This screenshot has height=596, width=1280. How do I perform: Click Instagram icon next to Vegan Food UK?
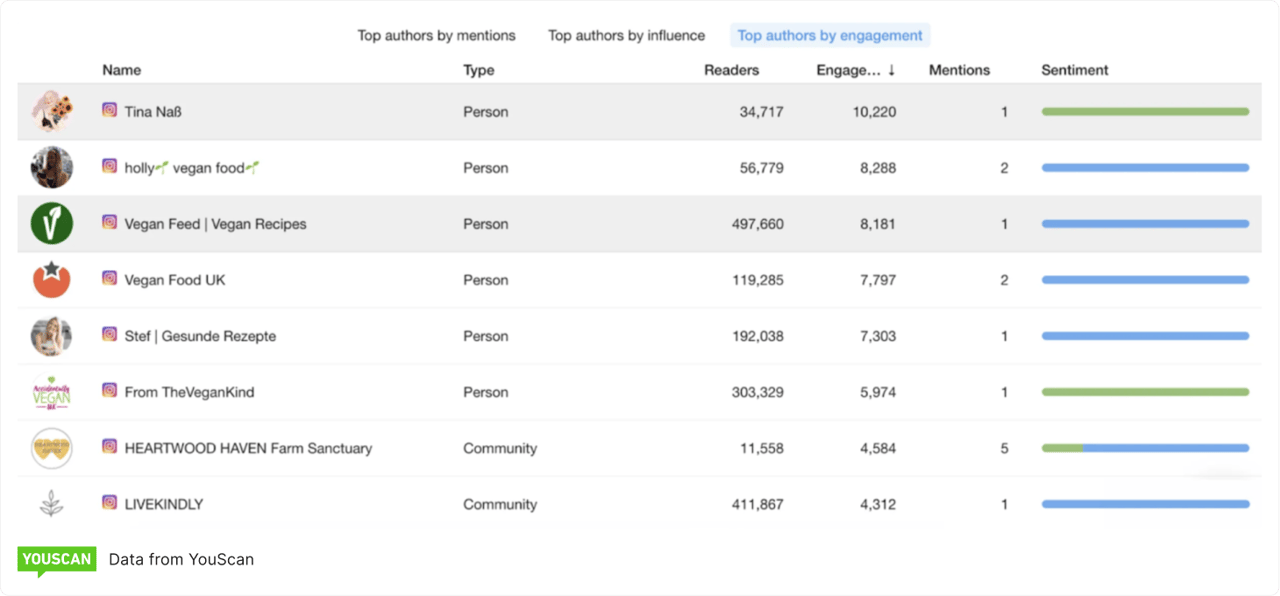coord(109,279)
